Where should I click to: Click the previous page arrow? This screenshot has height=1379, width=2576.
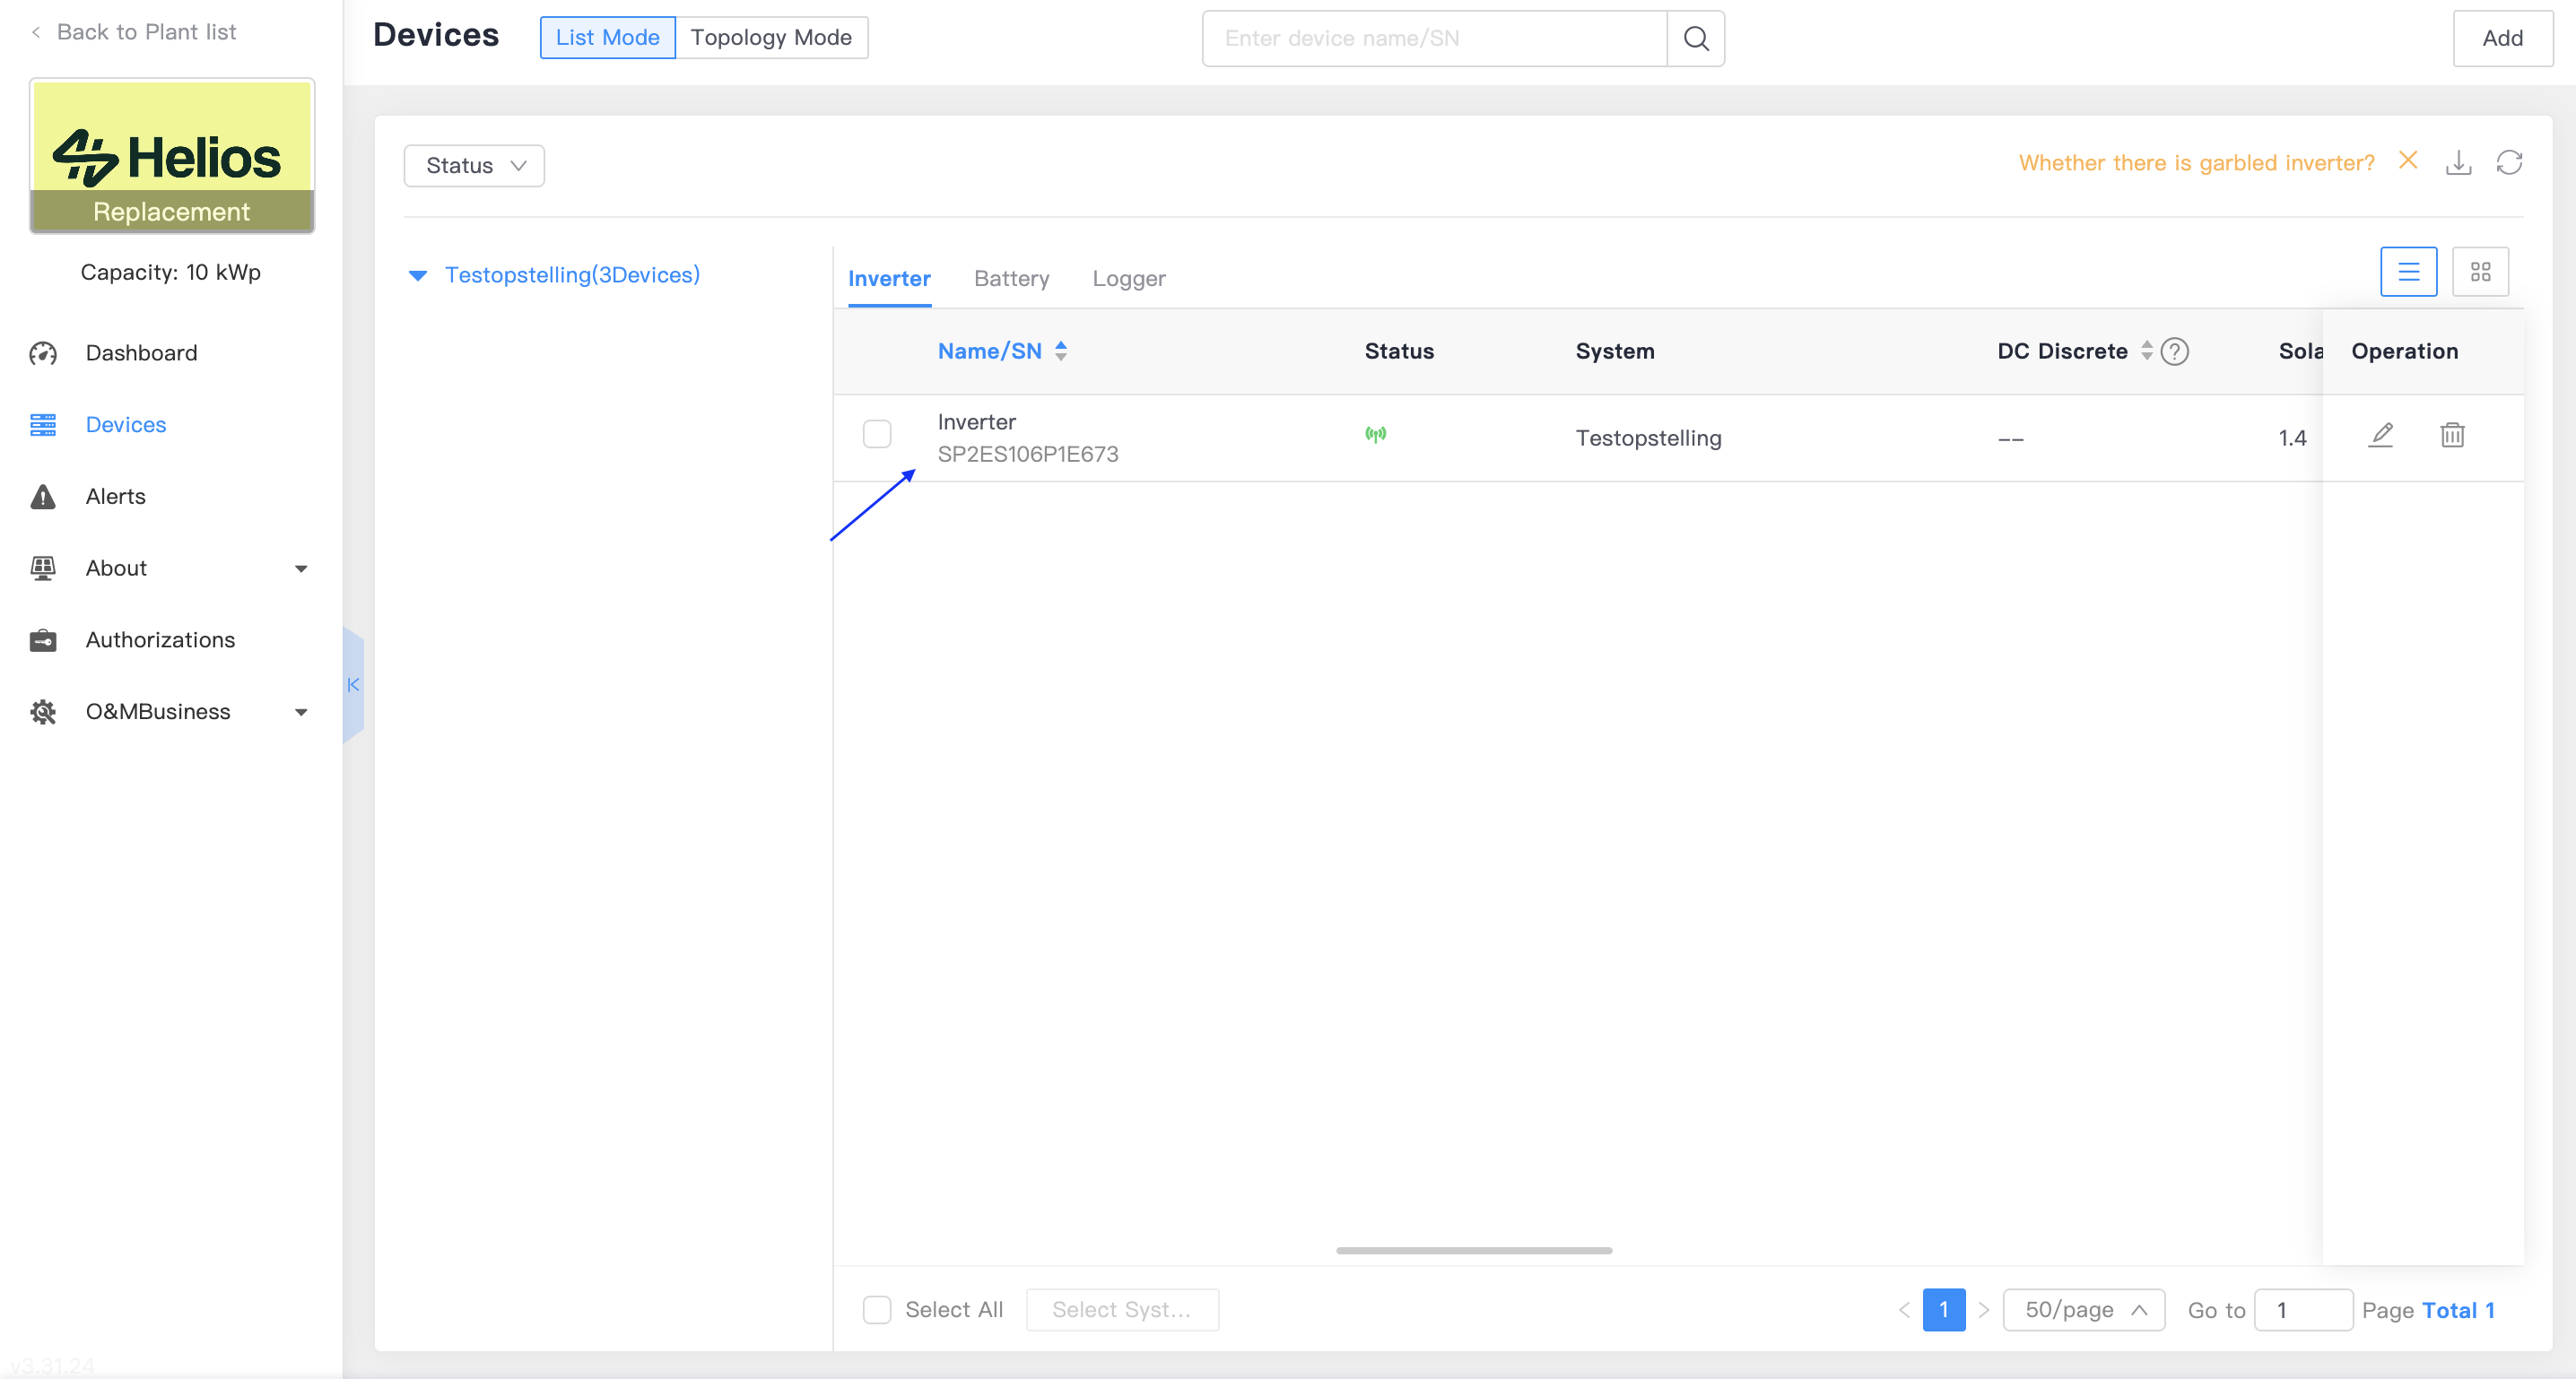tap(1904, 1310)
